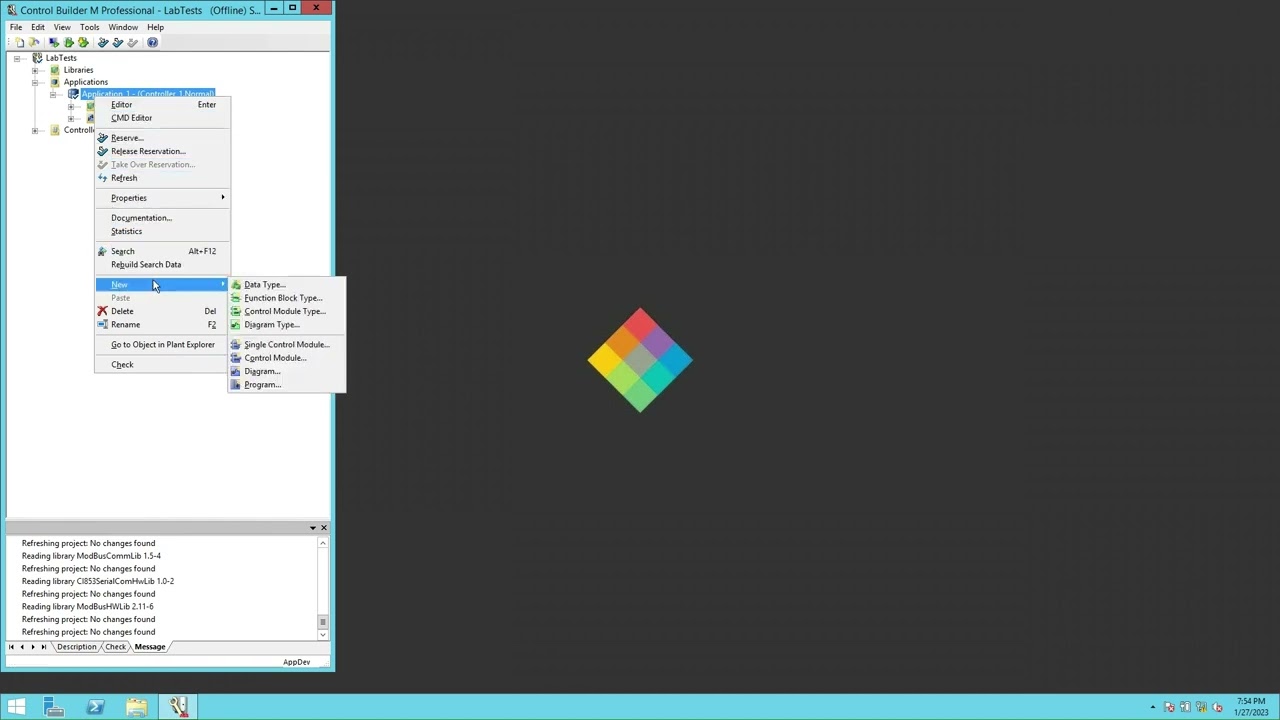The height and width of the screenshot is (720, 1280).
Task: Open Documentation... from the context menu
Action: click(x=163, y=218)
